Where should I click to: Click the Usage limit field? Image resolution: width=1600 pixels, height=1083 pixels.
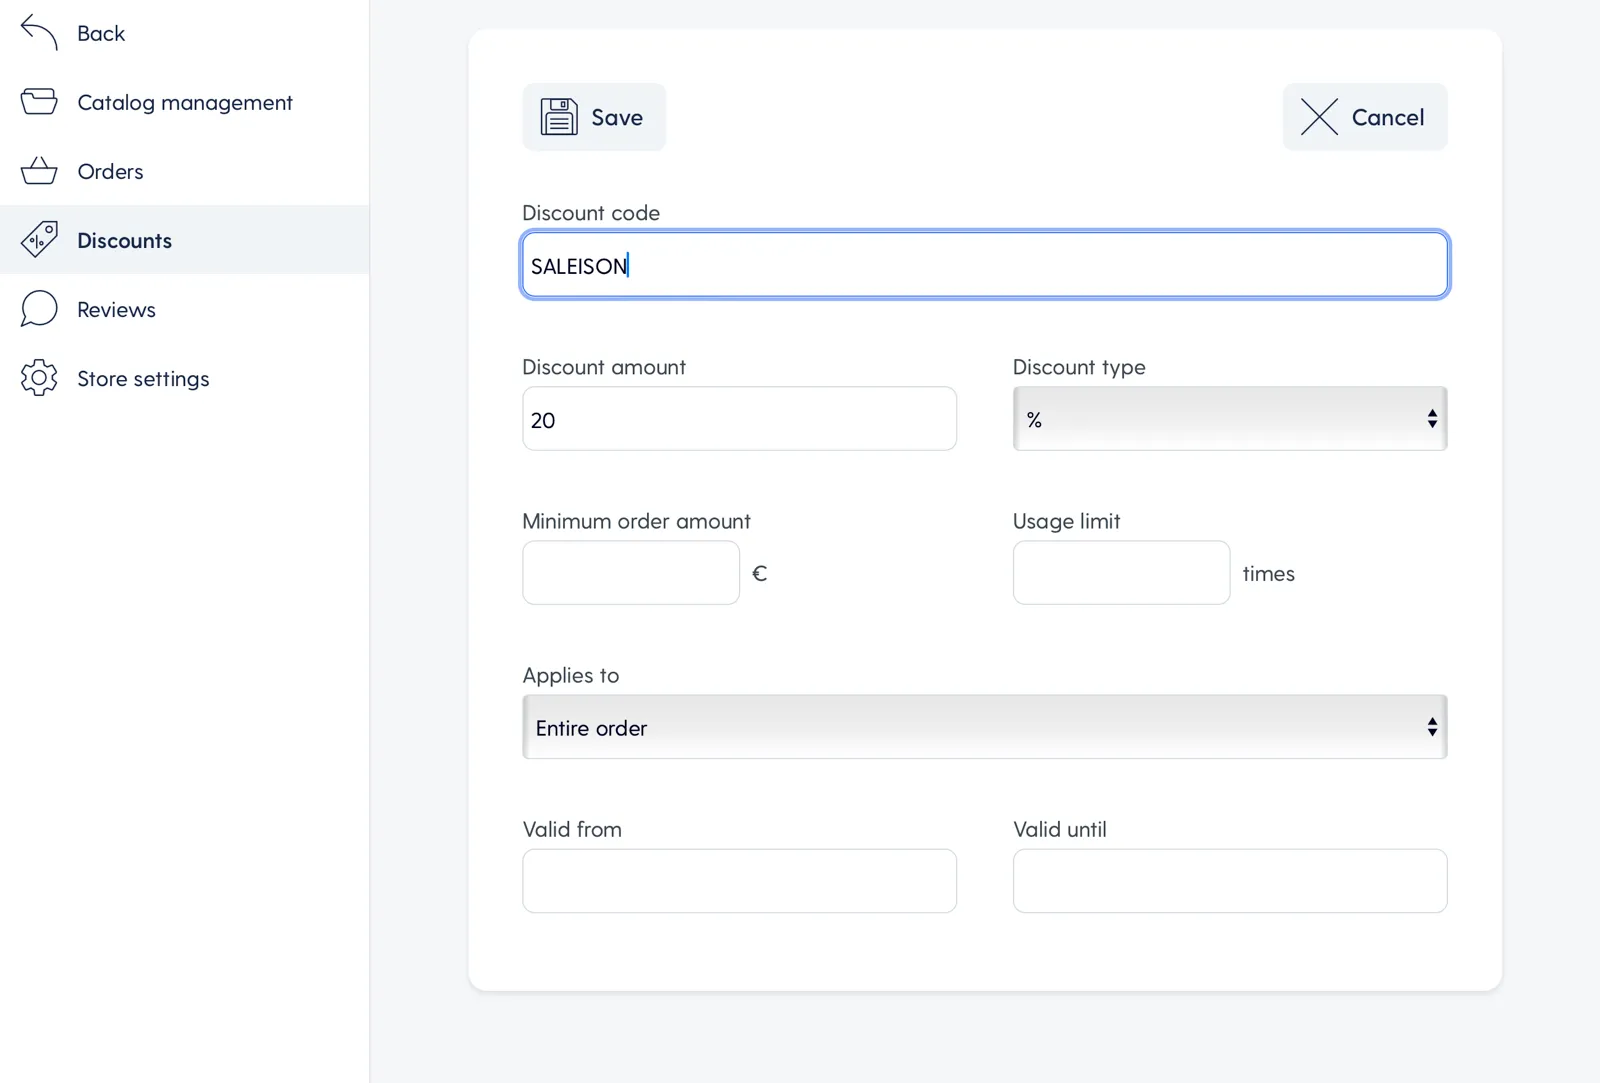[1121, 573]
